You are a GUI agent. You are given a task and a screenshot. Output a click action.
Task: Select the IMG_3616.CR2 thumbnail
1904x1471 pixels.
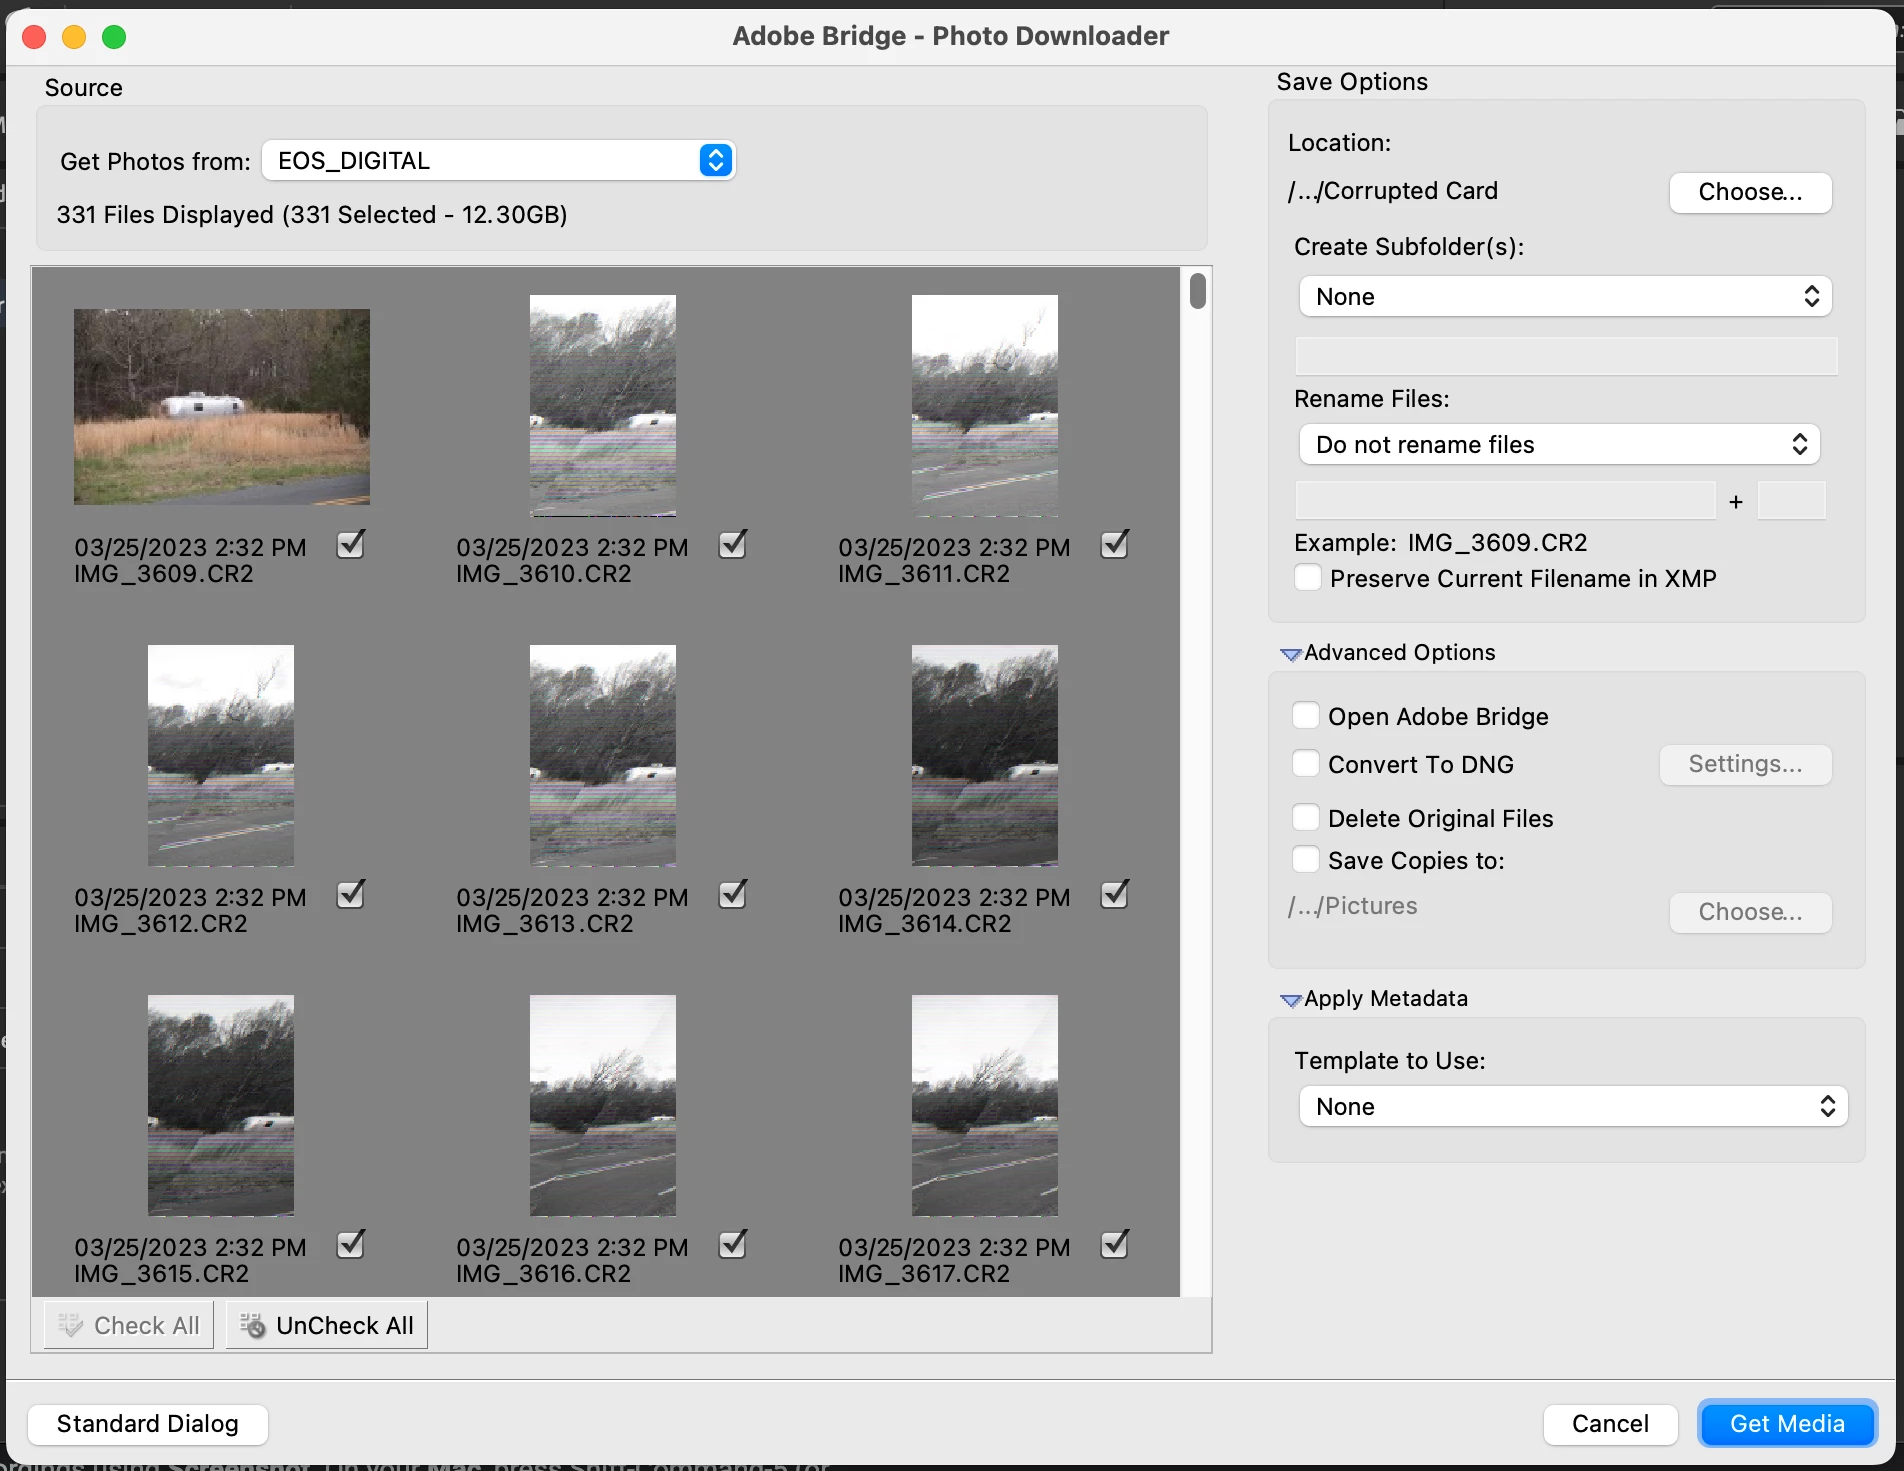[x=603, y=1105]
